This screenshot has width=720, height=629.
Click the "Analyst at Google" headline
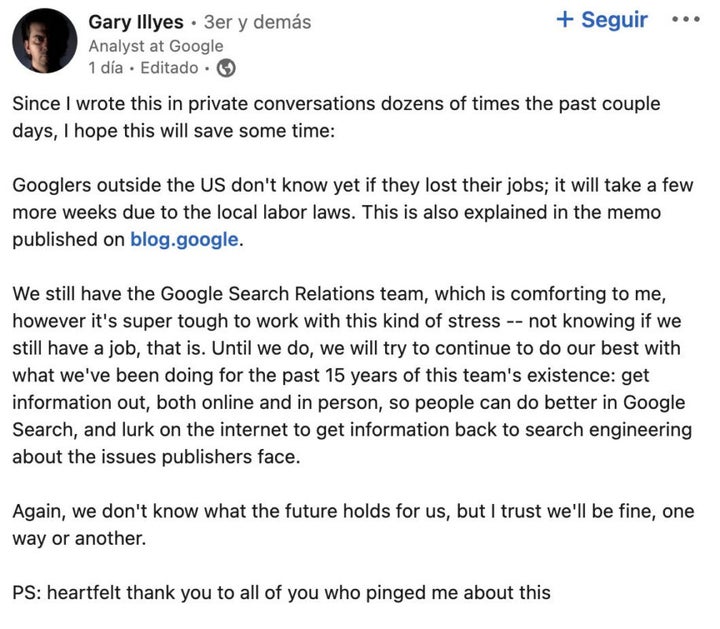[x=156, y=46]
